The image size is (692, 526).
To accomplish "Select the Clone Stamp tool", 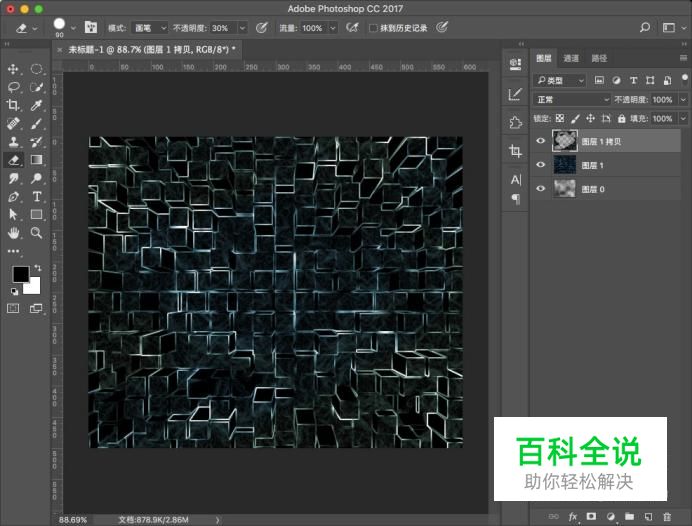I will tap(13, 141).
